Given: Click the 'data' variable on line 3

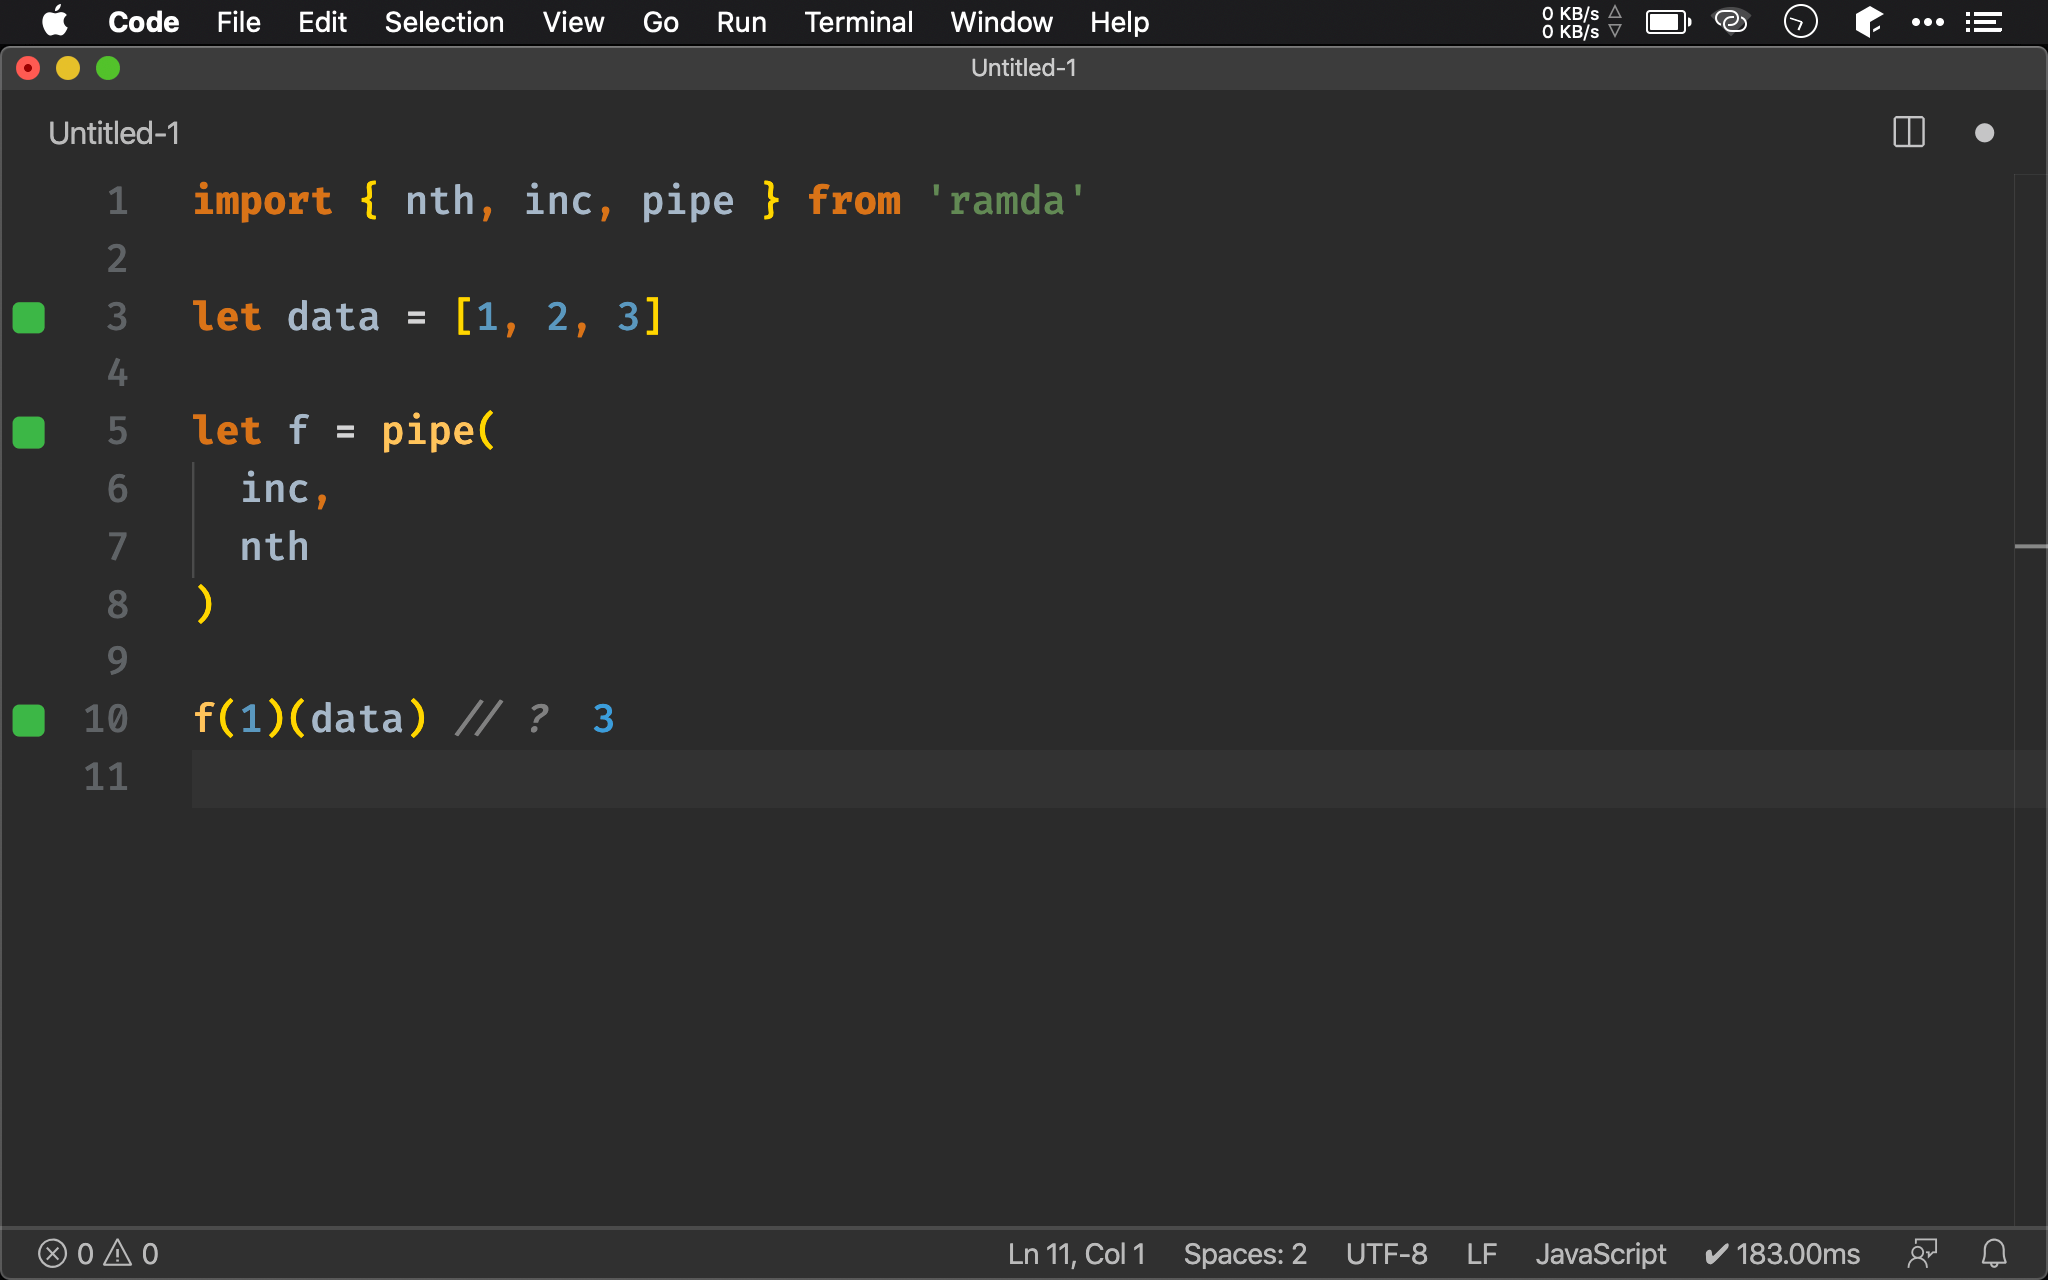Looking at the screenshot, I should [x=333, y=317].
